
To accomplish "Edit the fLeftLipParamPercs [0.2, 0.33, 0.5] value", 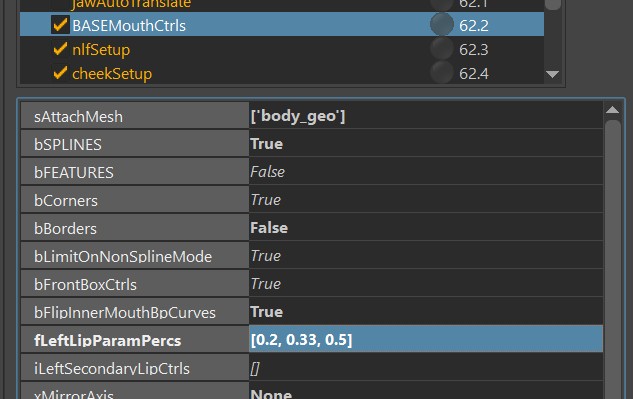I will click(426, 340).
